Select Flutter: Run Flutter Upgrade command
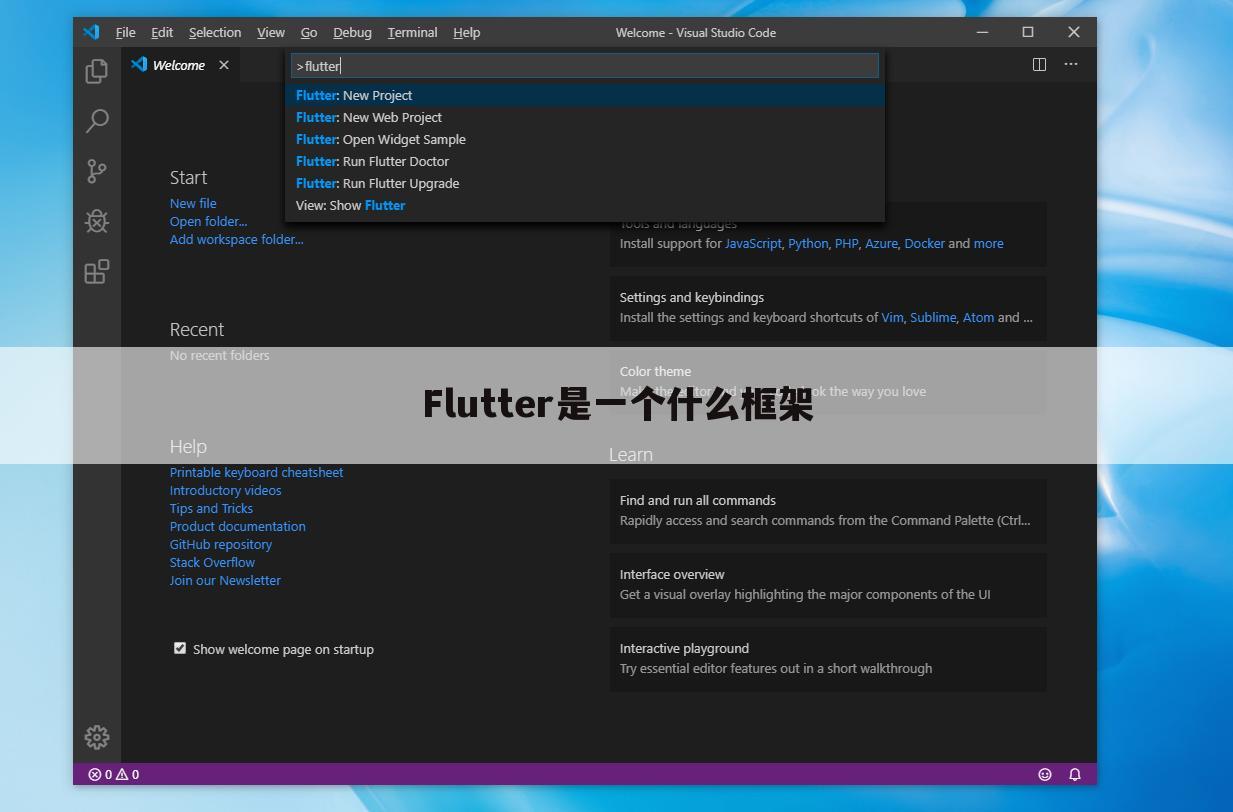 click(x=585, y=183)
